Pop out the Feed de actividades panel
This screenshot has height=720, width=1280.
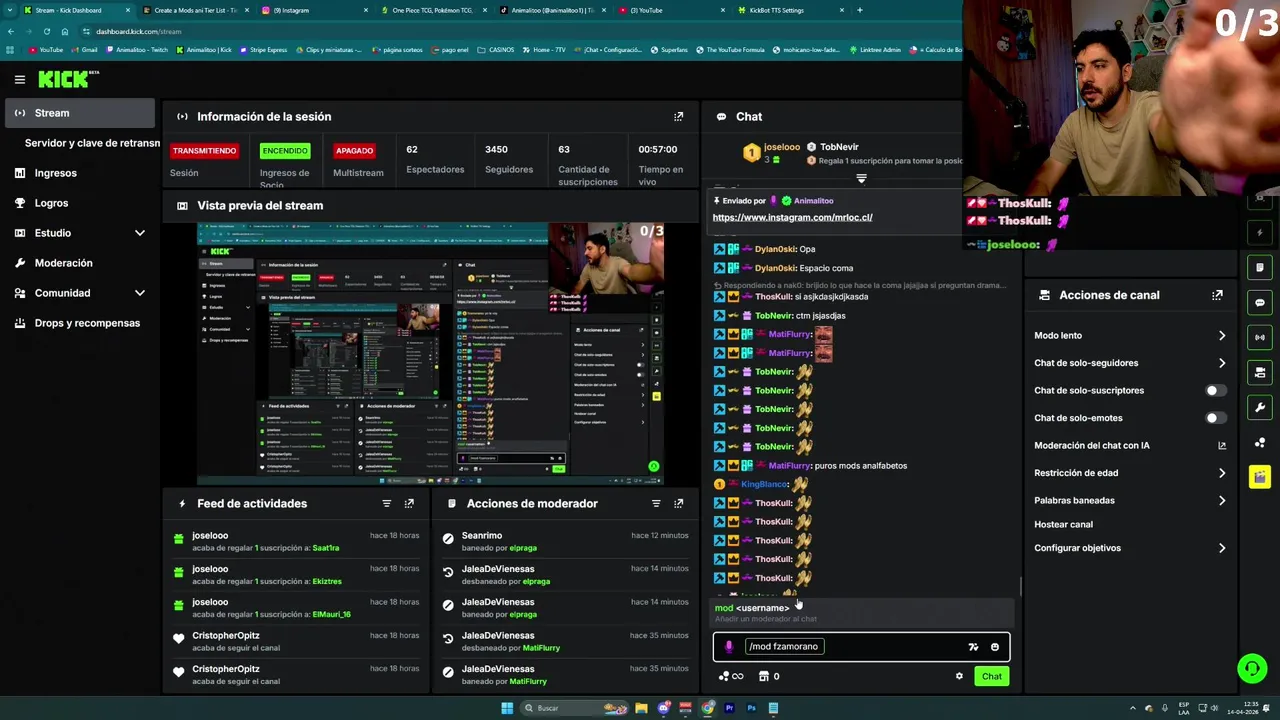tap(409, 504)
